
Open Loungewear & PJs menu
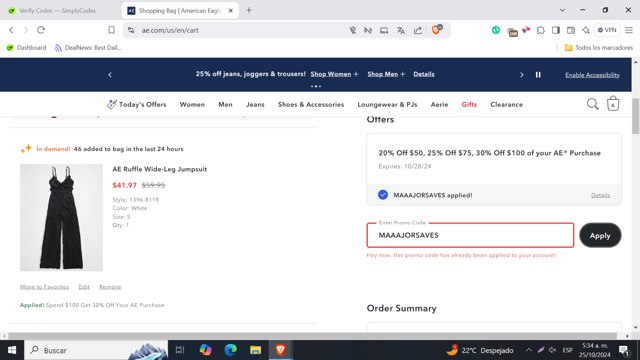coord(387,104)
